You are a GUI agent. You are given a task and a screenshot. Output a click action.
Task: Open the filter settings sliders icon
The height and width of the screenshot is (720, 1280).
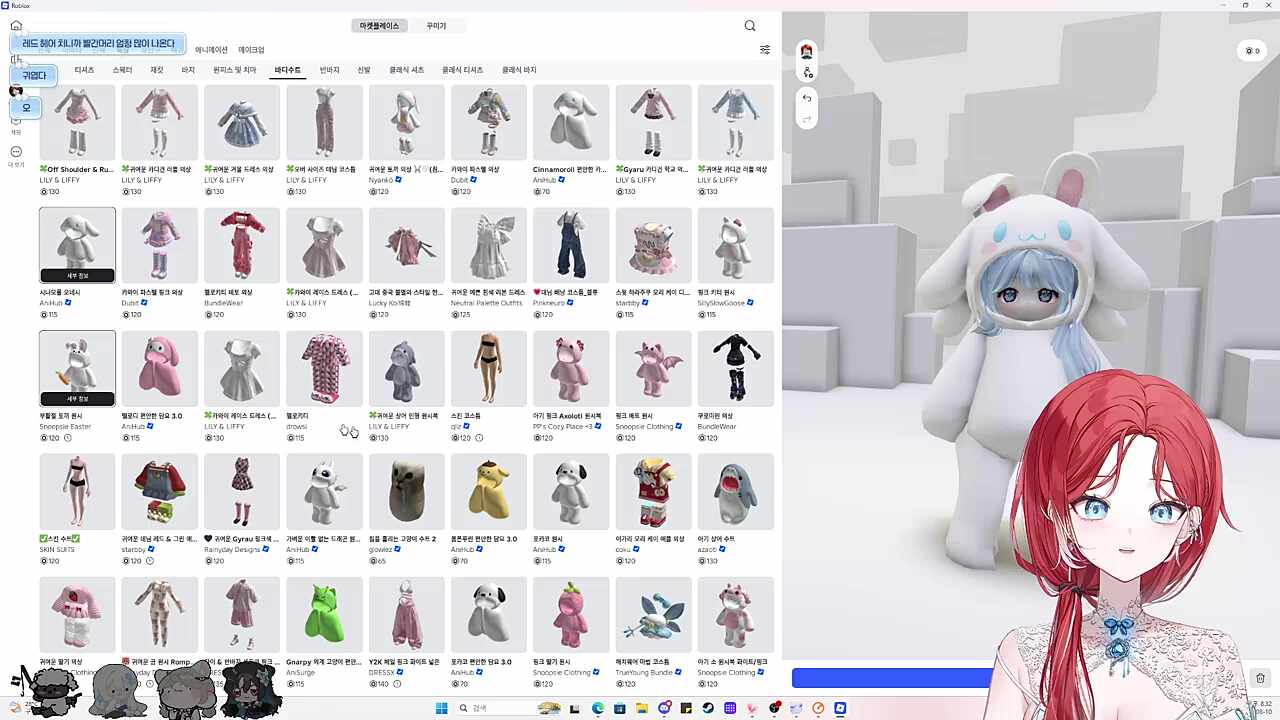click(765, 50)
